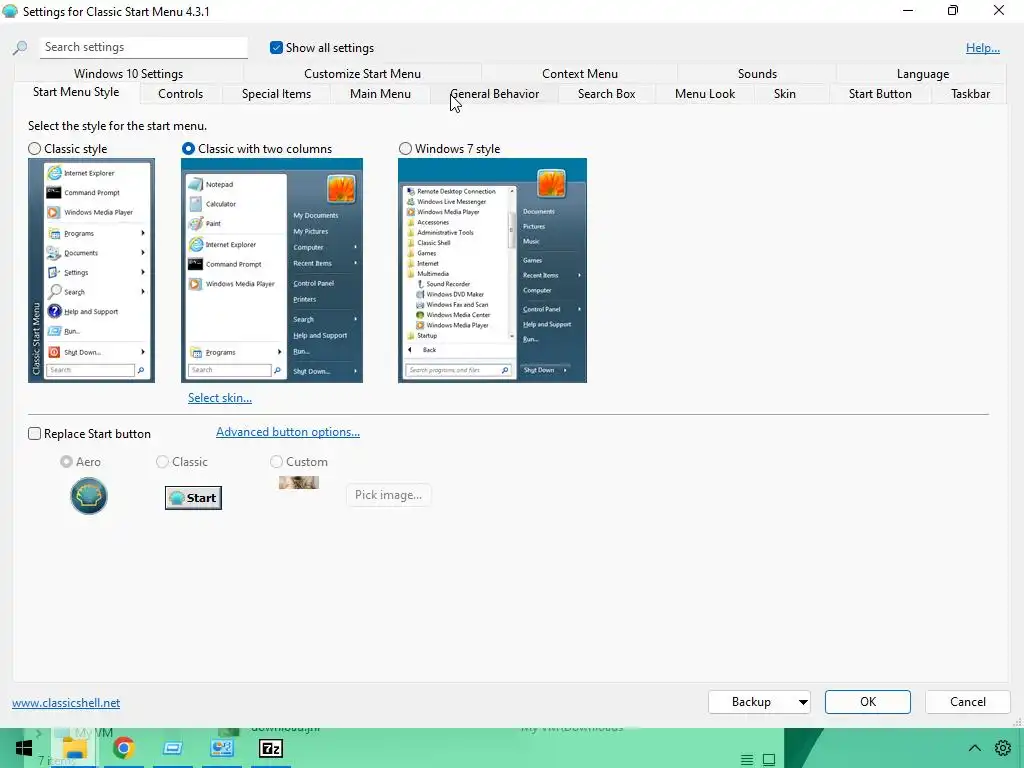Click the Classic Start button image
The image size is (1024, 768).
(x=193, y=498)
